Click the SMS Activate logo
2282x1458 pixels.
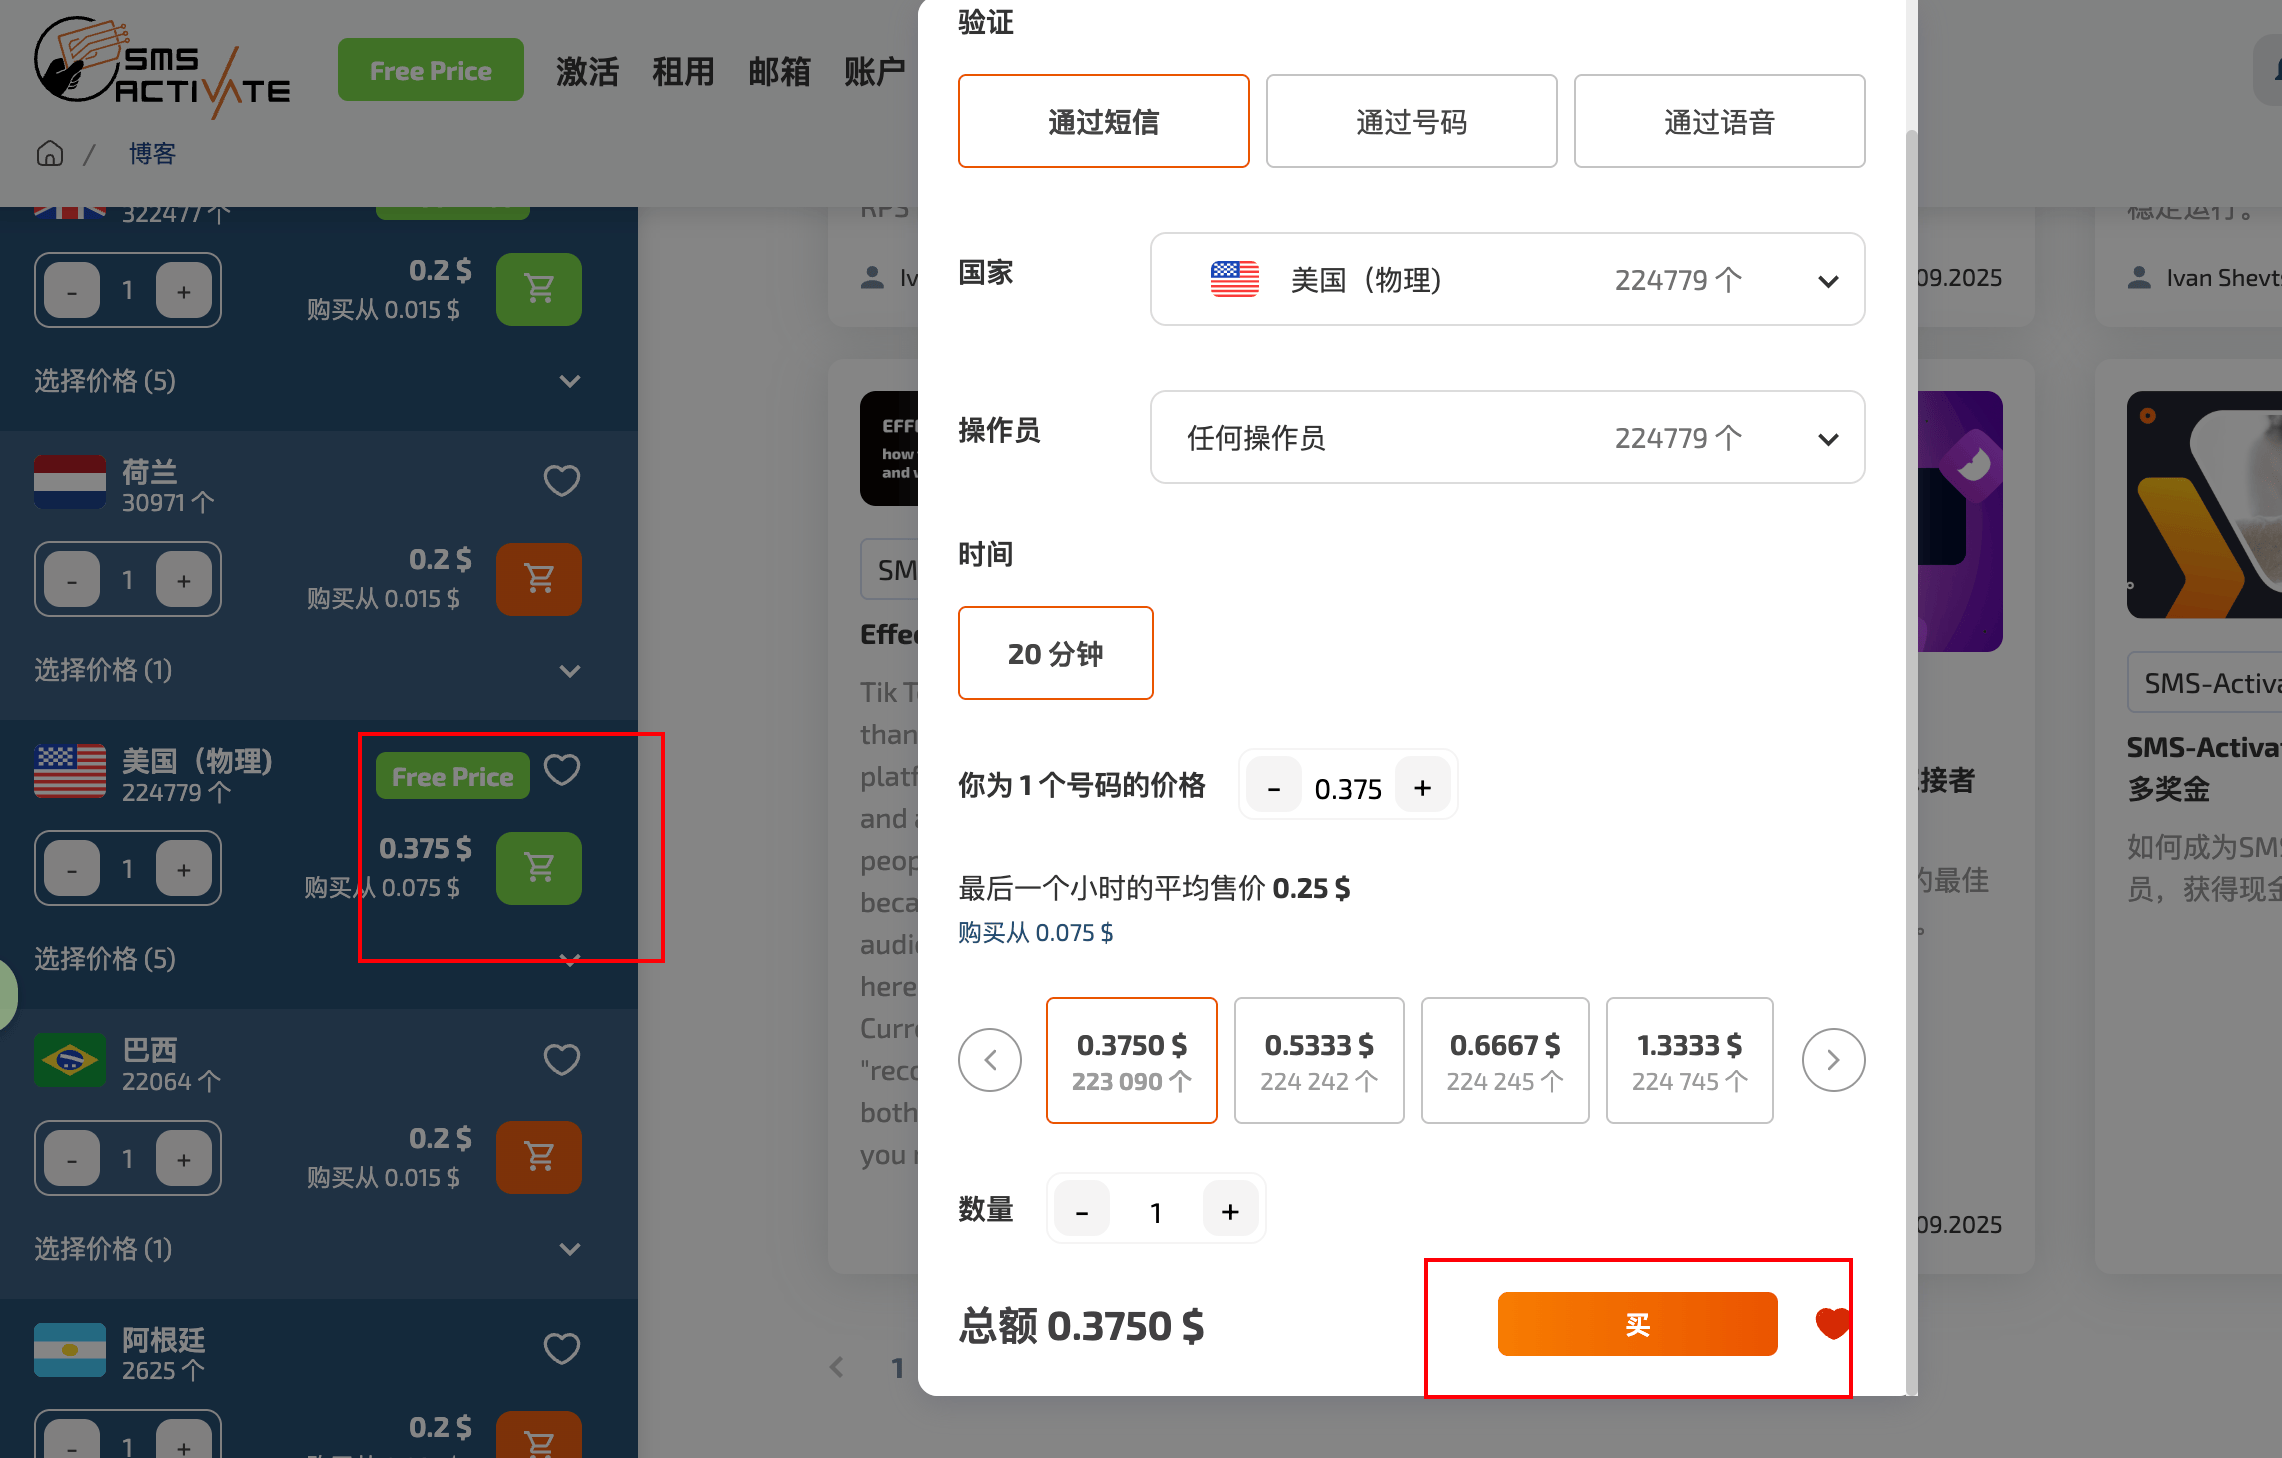point(160,68)
